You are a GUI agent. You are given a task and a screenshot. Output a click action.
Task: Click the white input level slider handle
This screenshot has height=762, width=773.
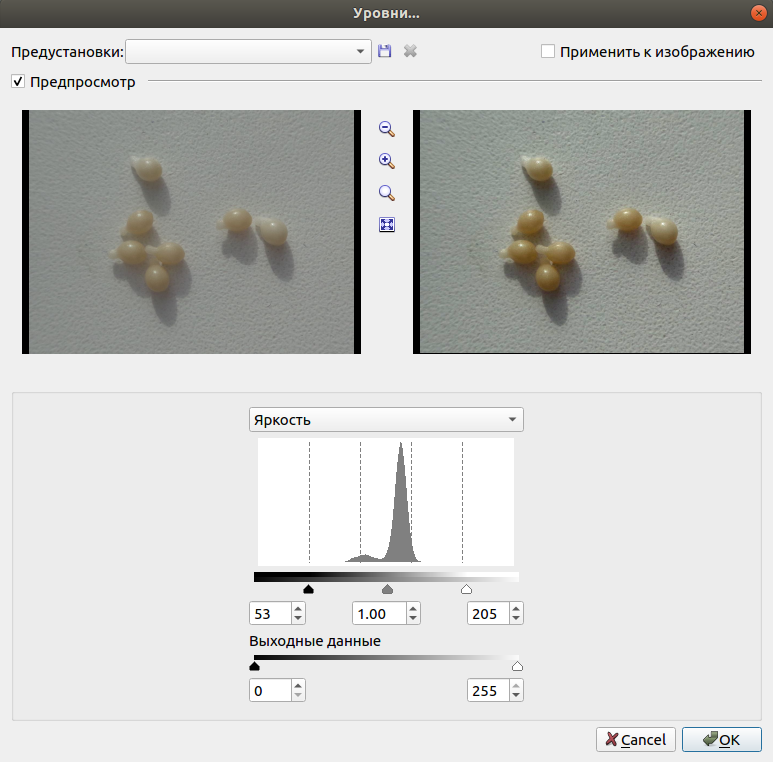click(x=466, y=590)
